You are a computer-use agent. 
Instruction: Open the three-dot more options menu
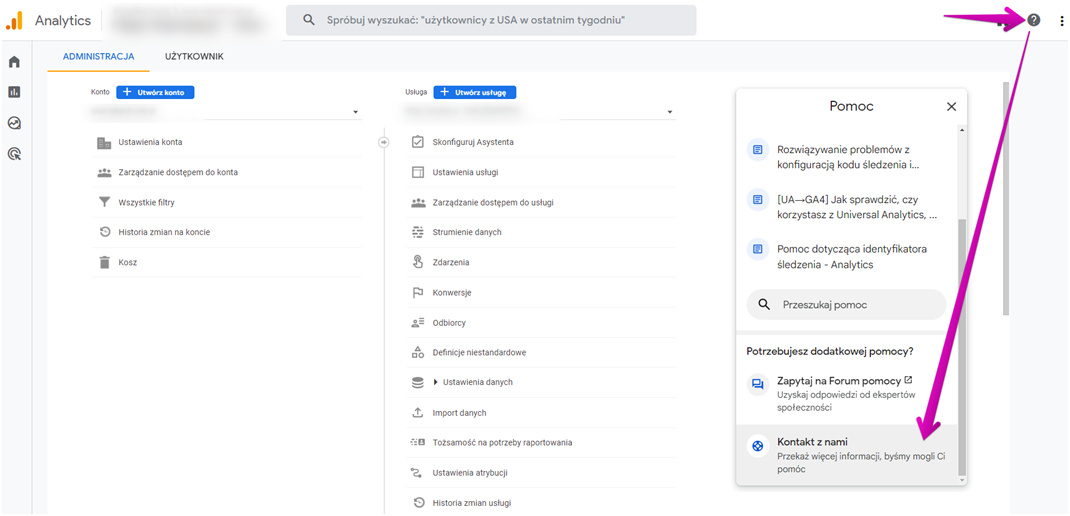point(1061,21)
